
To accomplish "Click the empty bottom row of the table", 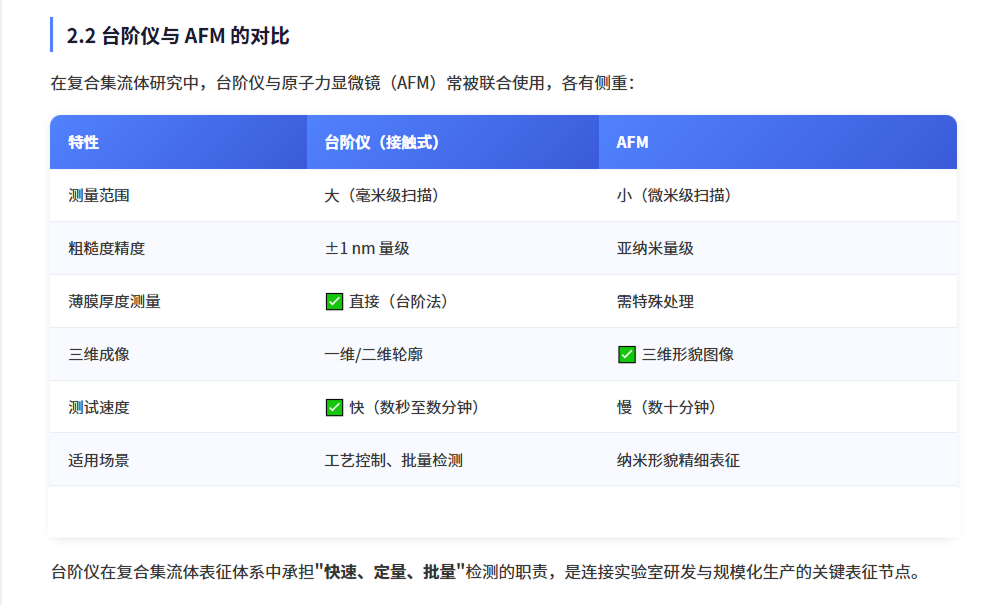I will coord(500,512).
